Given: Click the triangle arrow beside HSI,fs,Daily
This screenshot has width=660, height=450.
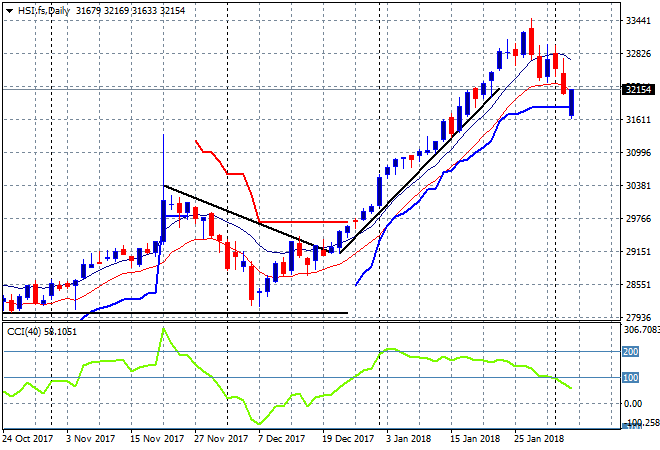Looking at the screenshot, I should pyautogui.click(x=10, y=11).
